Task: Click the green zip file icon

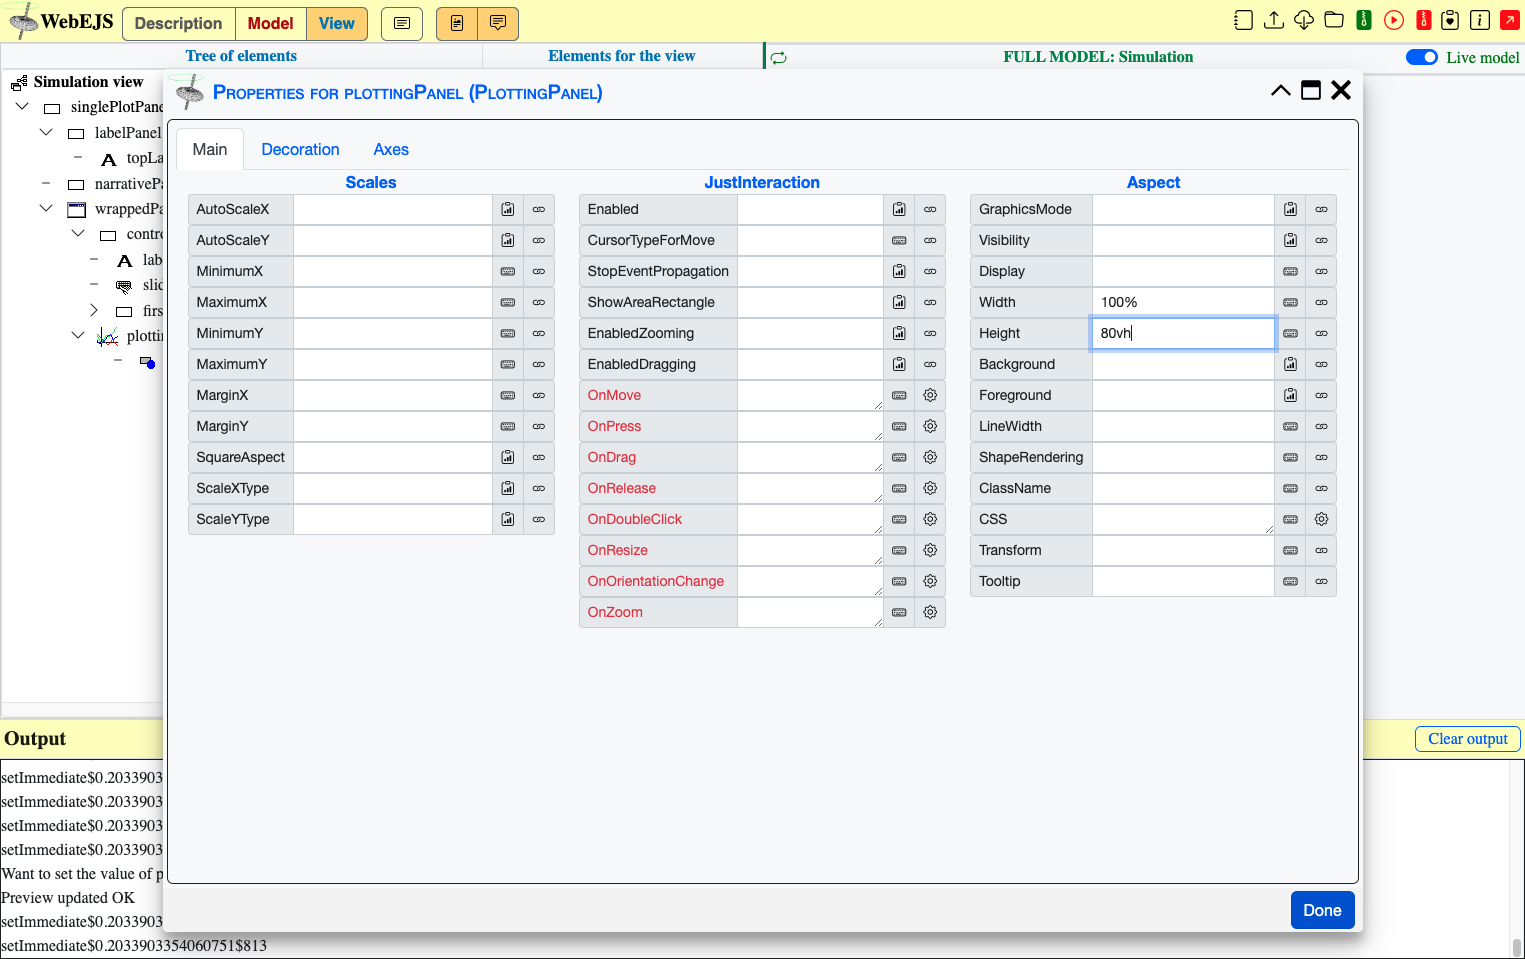Action: click(x=1364, y=20)
